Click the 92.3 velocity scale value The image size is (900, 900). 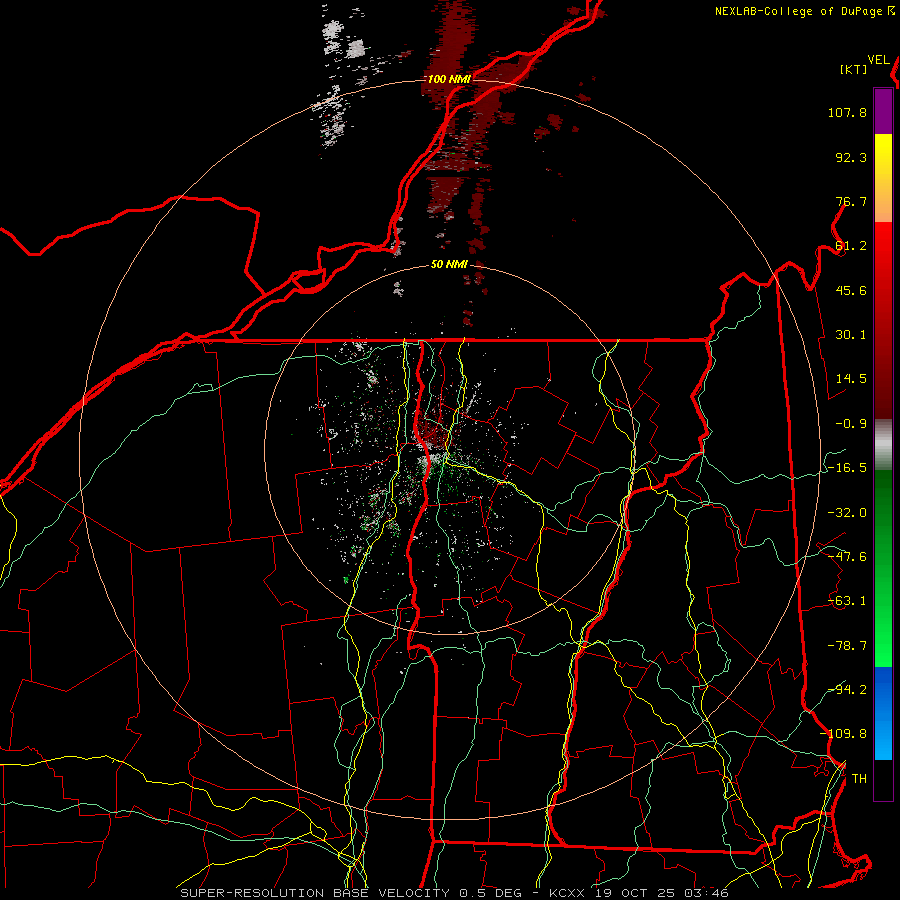(x=851, y=157)
